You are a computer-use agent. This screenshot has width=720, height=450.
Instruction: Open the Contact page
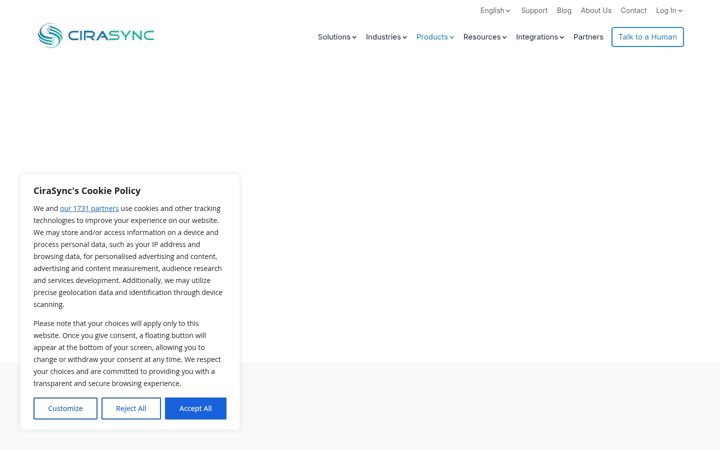pyautogui.click(x=633, y=11)
